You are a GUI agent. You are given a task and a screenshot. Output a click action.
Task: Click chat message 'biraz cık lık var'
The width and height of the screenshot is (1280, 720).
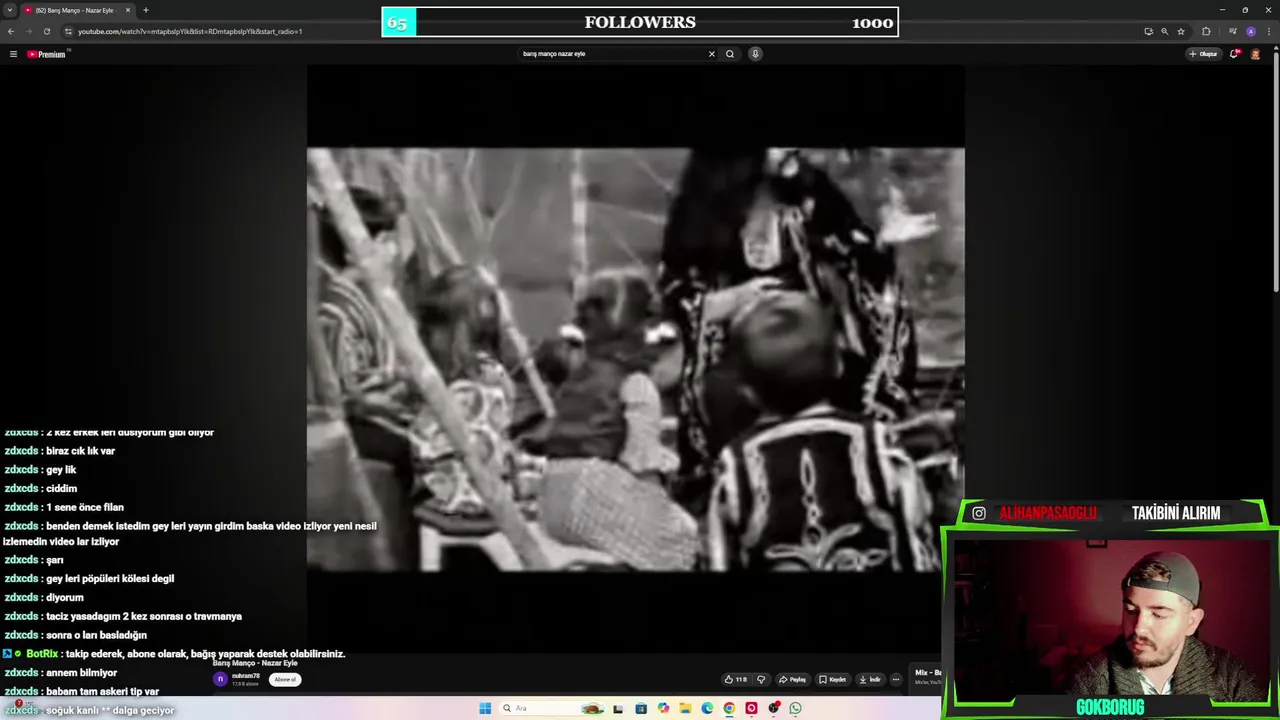(60, 451)
